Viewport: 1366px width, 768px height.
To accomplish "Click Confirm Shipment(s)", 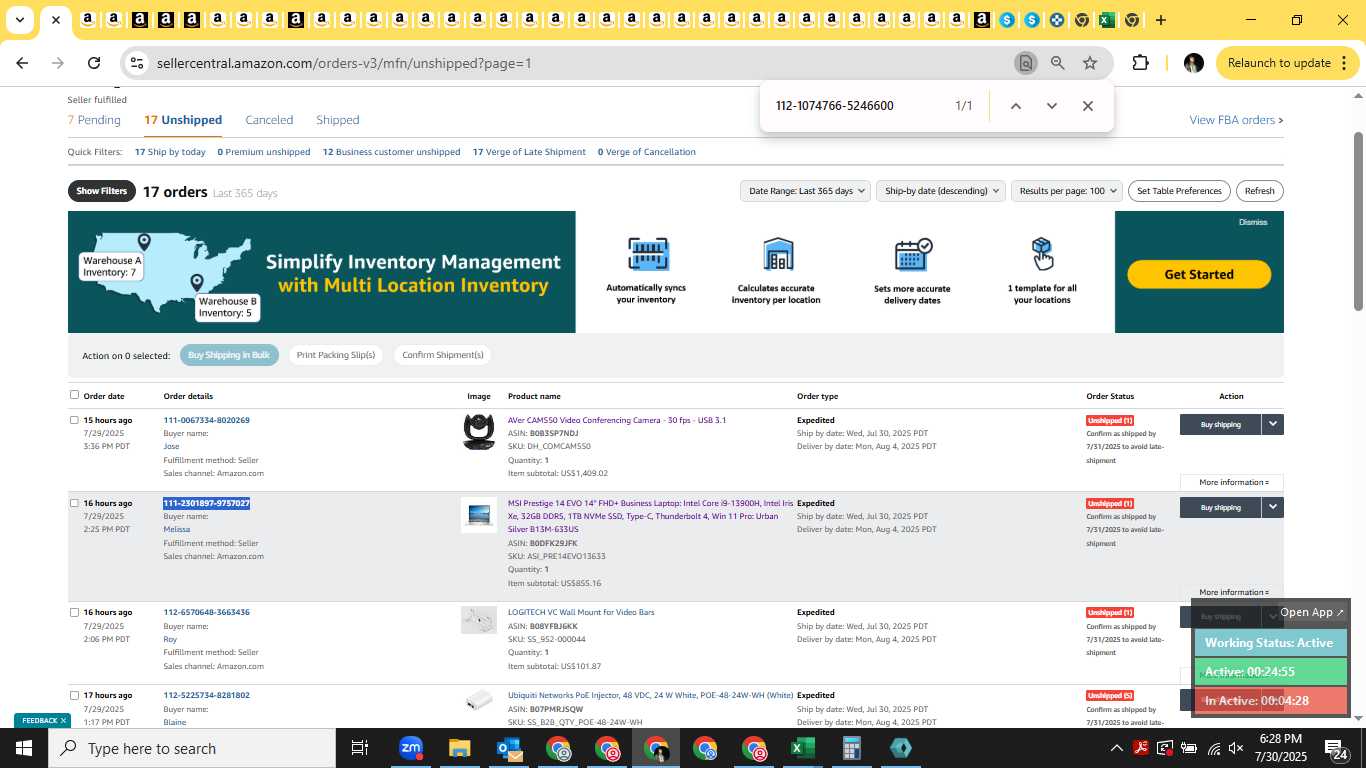I will (442, 355).
